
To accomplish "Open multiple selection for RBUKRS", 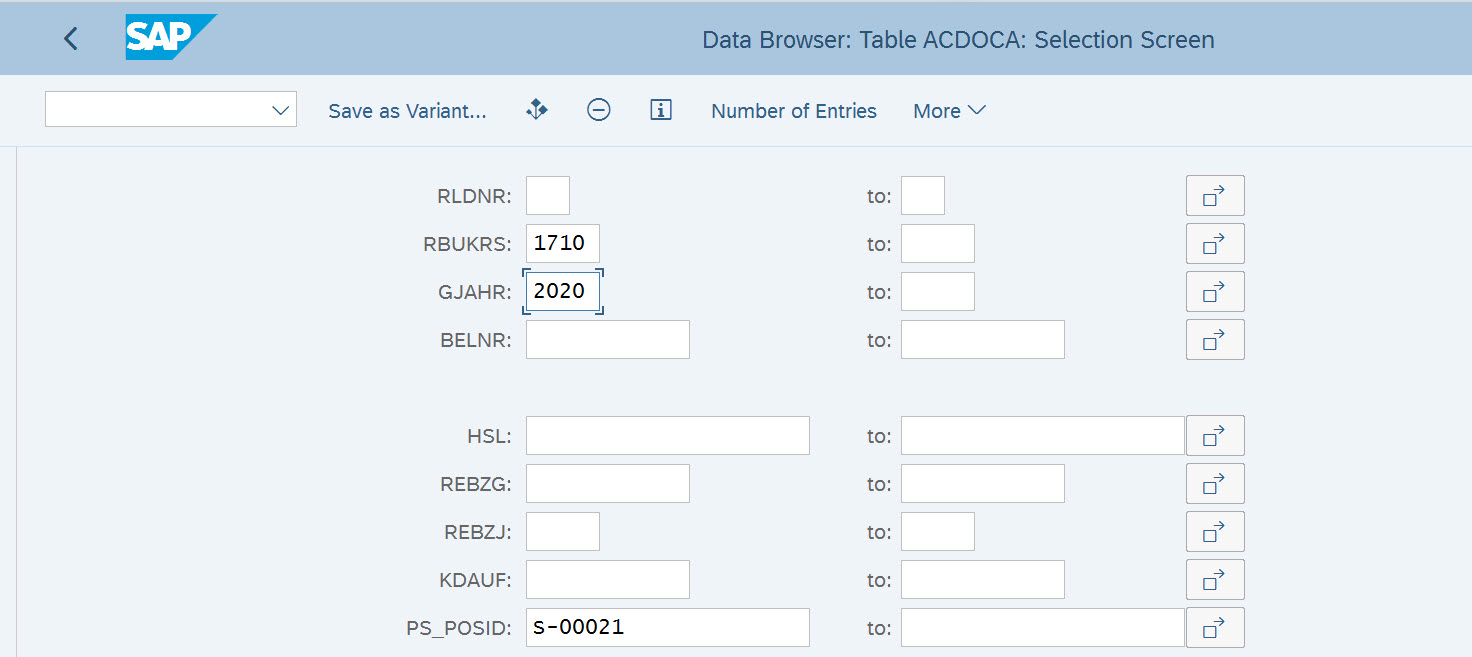I will tap(1214, 244).
